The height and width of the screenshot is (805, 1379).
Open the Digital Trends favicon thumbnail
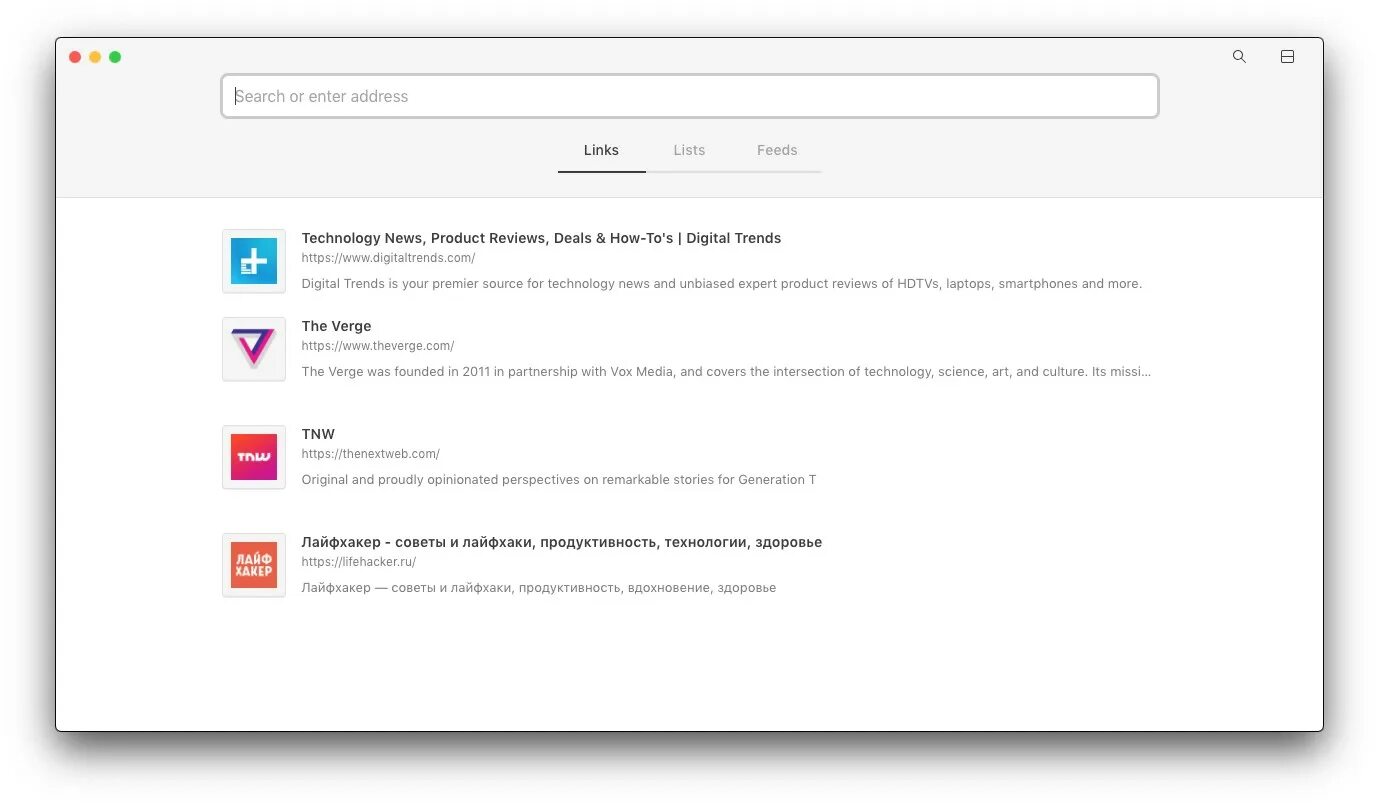point(254,261)
